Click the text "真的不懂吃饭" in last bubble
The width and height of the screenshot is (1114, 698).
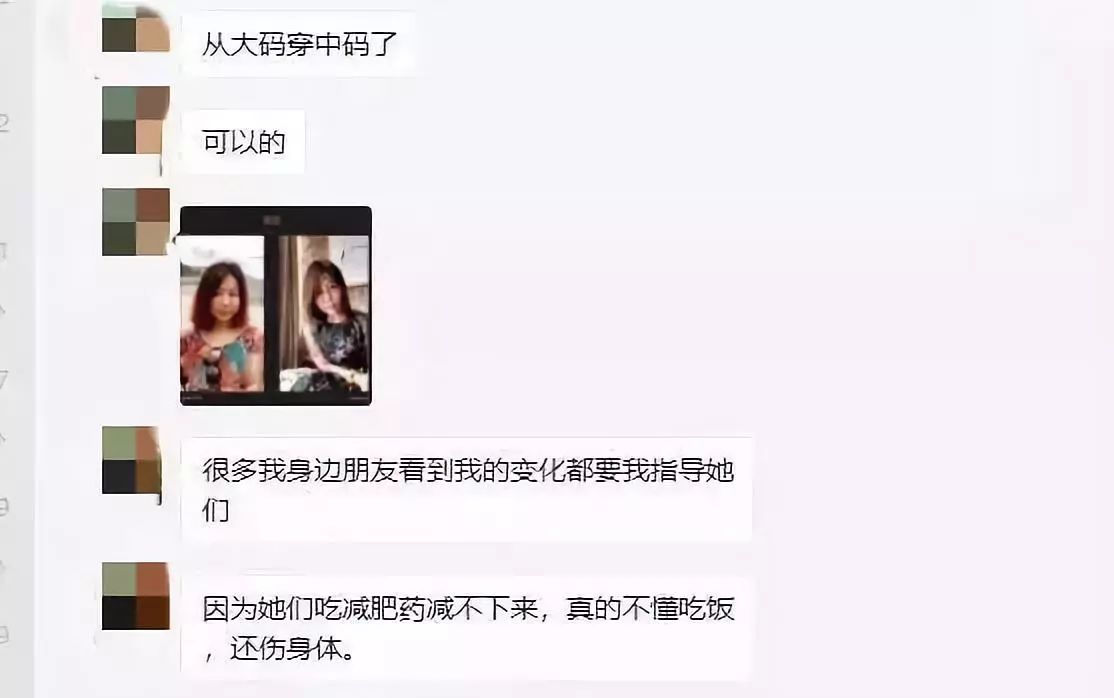coord(650,609)
